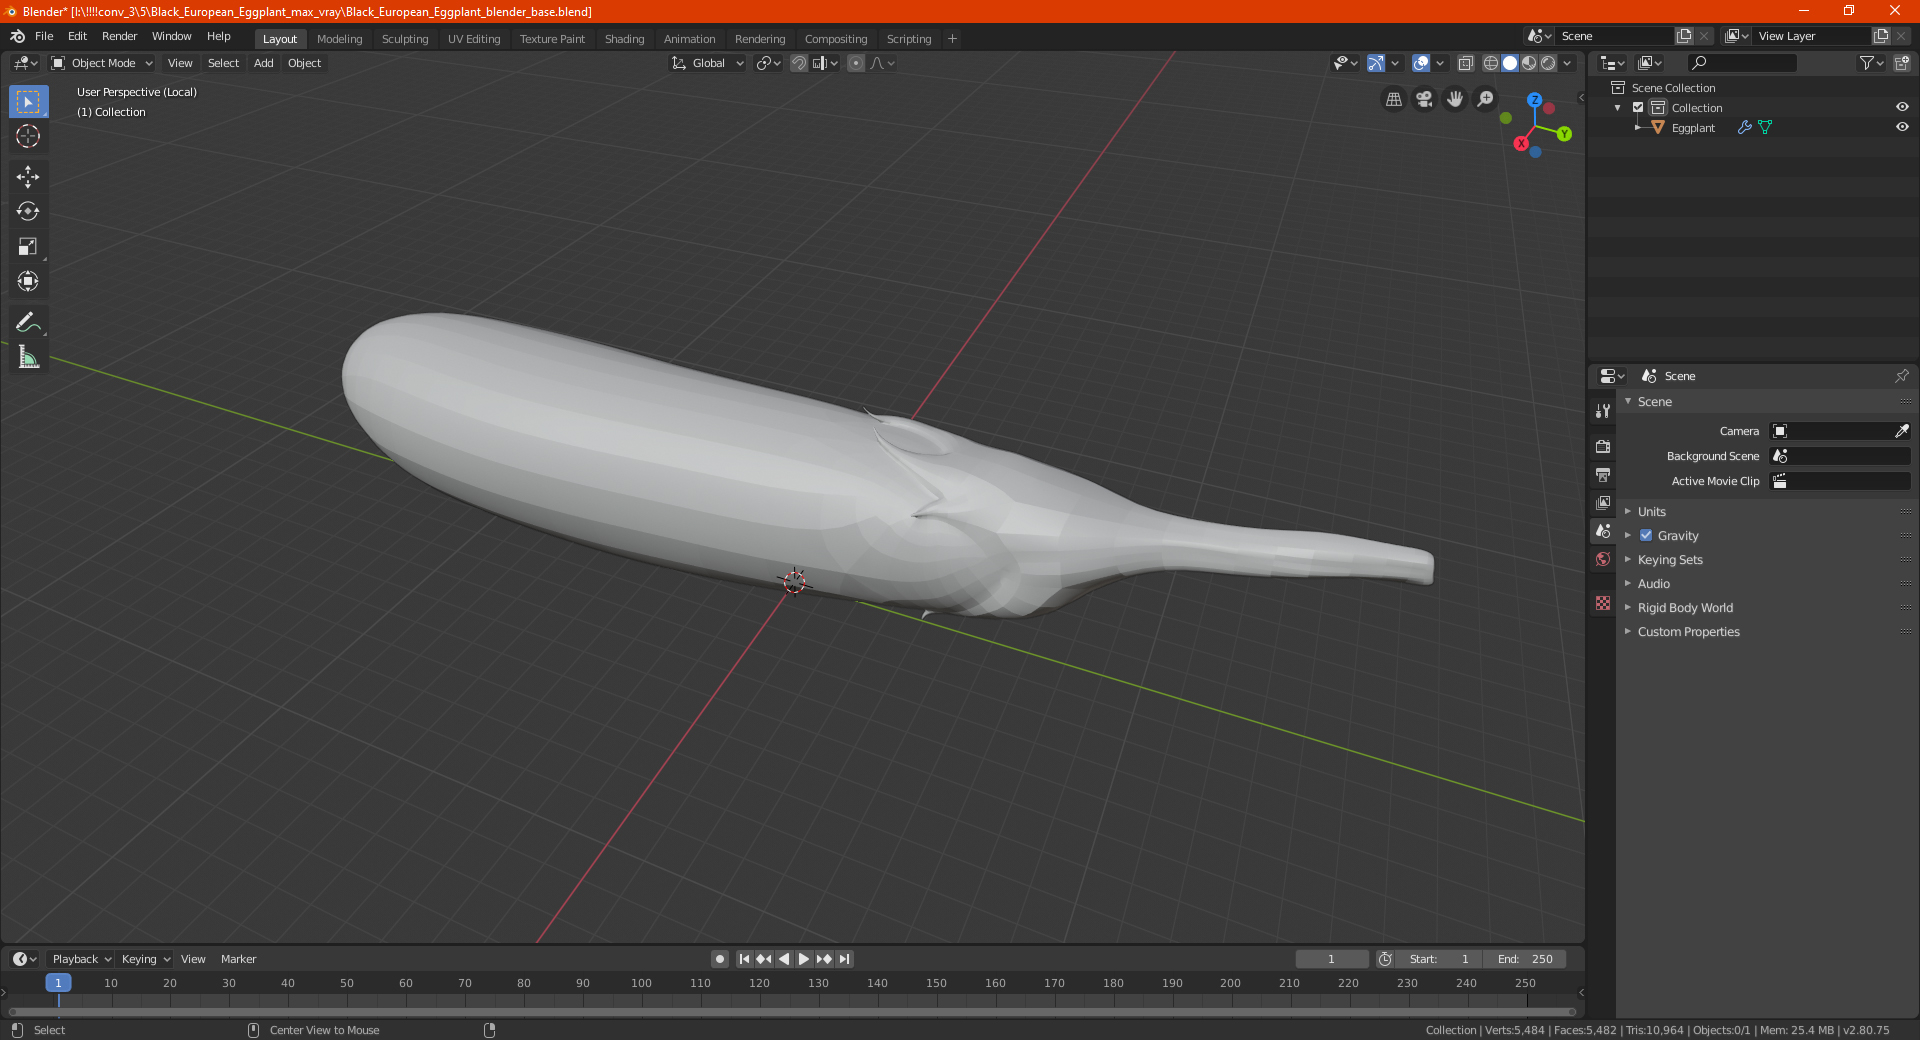Screen dimensions: 1920x1040
Task: Toggle viewport overlays
Action: [x=1421, y=63]
